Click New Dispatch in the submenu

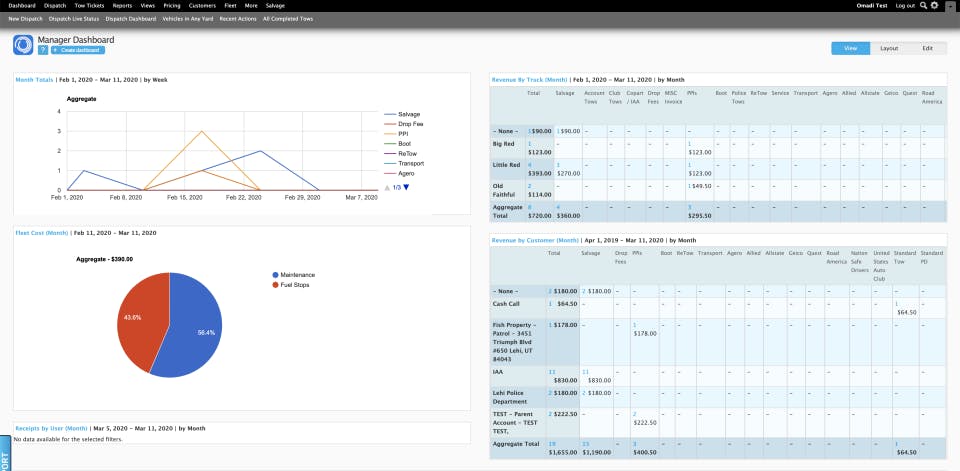point(26,19)
